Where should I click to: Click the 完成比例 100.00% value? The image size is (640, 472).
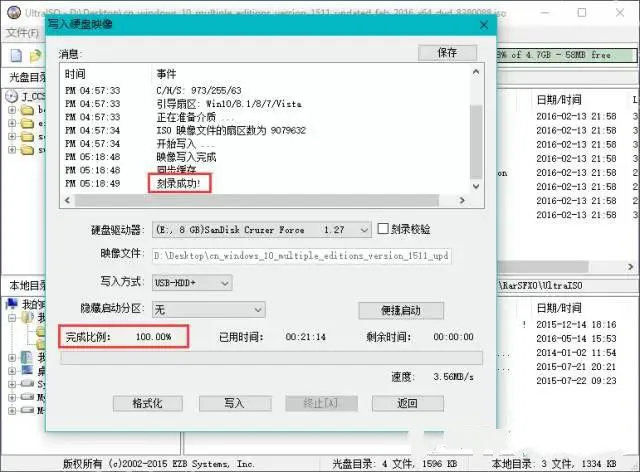[153, 337]
